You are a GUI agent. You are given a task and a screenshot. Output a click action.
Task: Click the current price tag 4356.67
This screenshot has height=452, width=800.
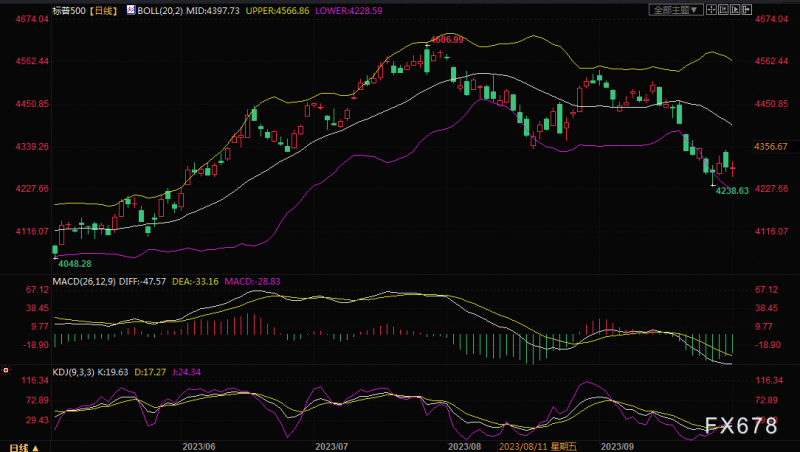(771, 146)
